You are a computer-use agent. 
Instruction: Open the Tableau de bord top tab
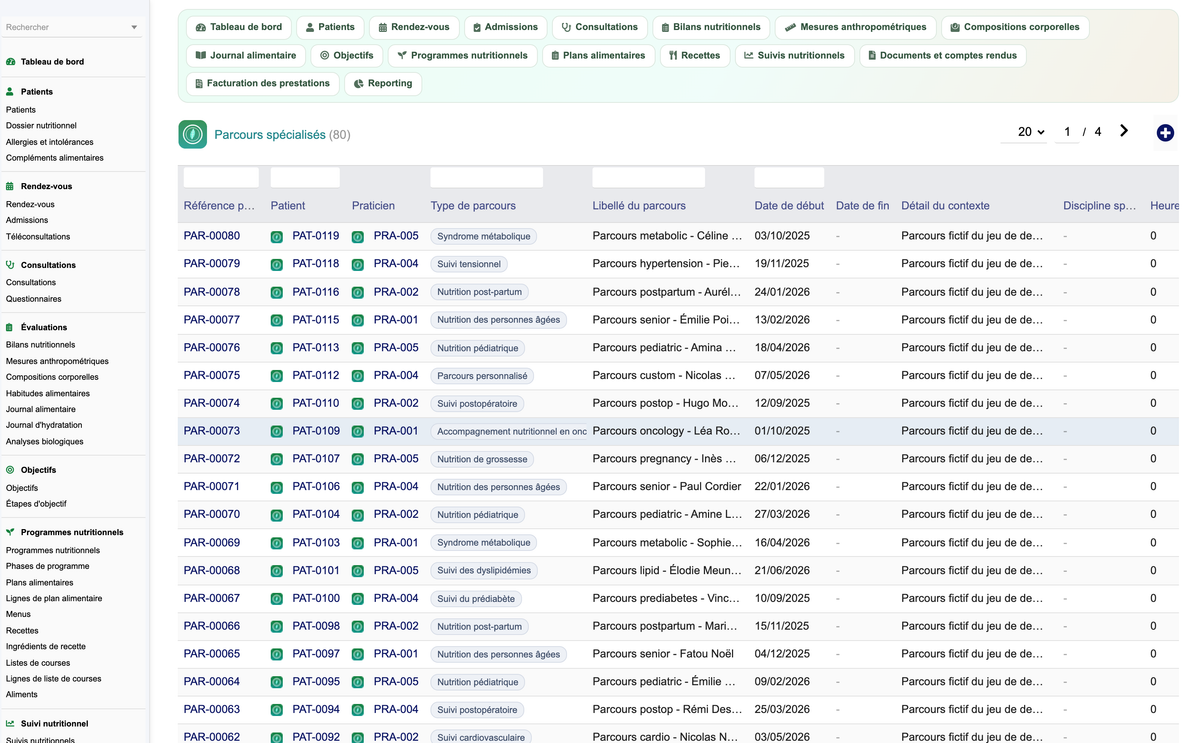(239, 27)
